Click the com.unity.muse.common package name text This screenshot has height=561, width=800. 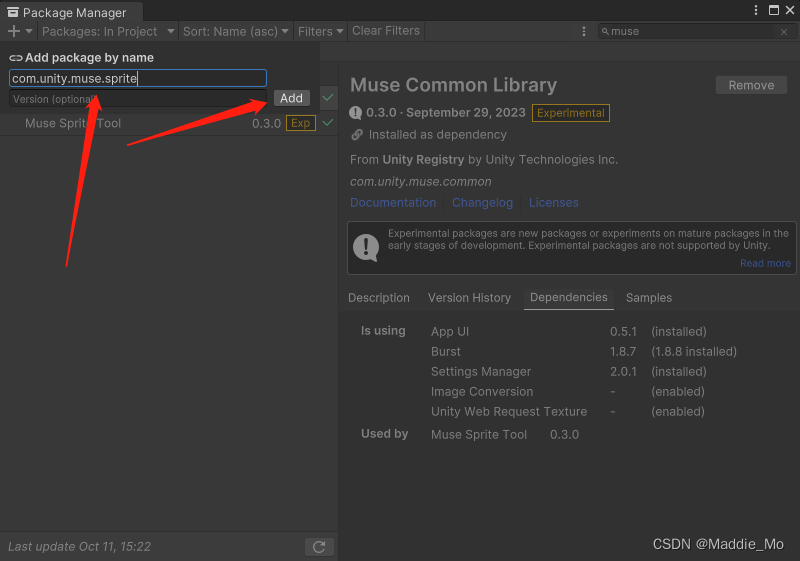[x=420, y=182]
